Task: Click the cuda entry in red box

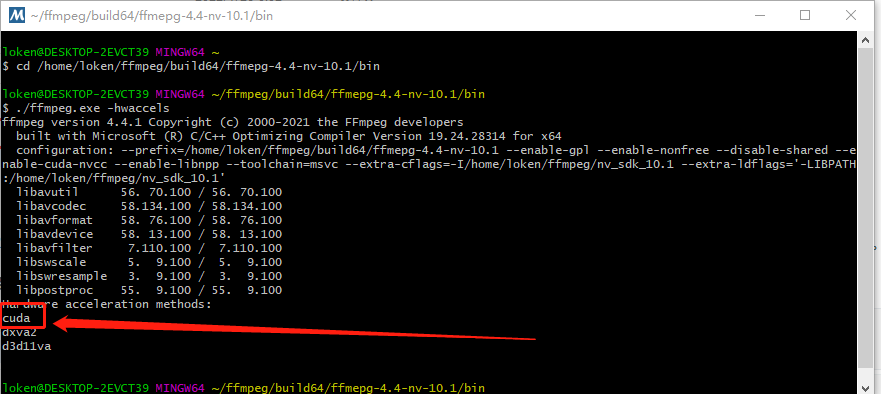Action: point(16,319)
